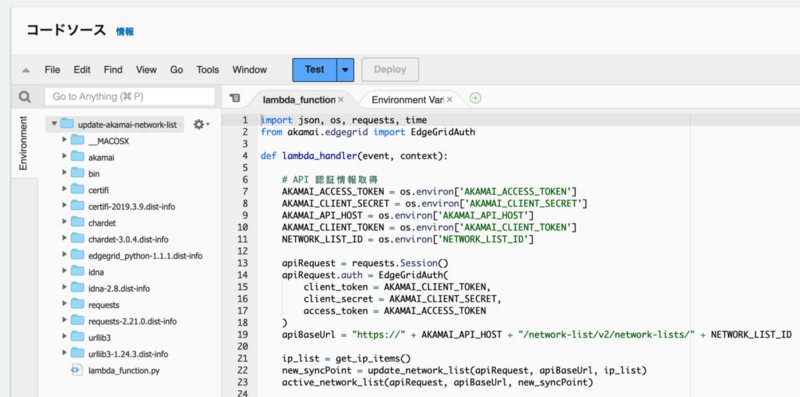Collapse the menu bar with up arrow

26,70
